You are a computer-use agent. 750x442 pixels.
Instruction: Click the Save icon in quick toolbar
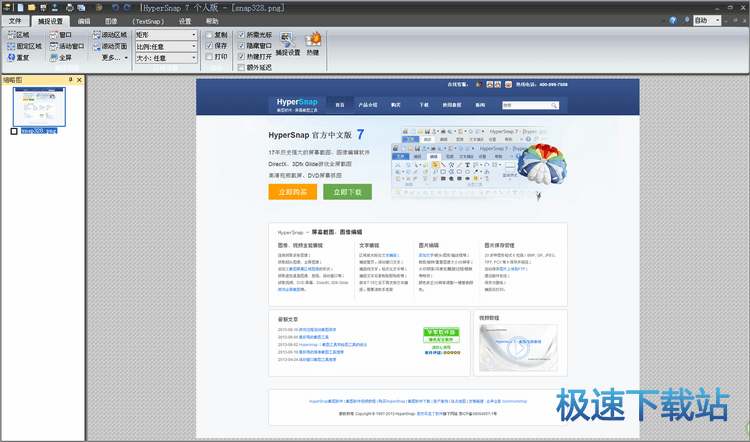click(x=44, y=7)
